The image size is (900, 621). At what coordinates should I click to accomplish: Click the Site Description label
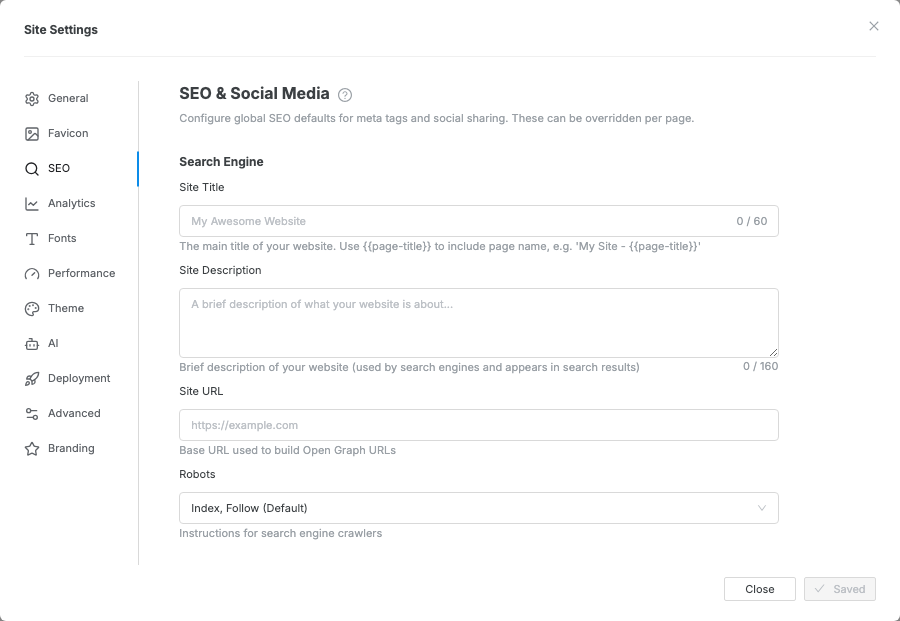click(x=220, y=270)
